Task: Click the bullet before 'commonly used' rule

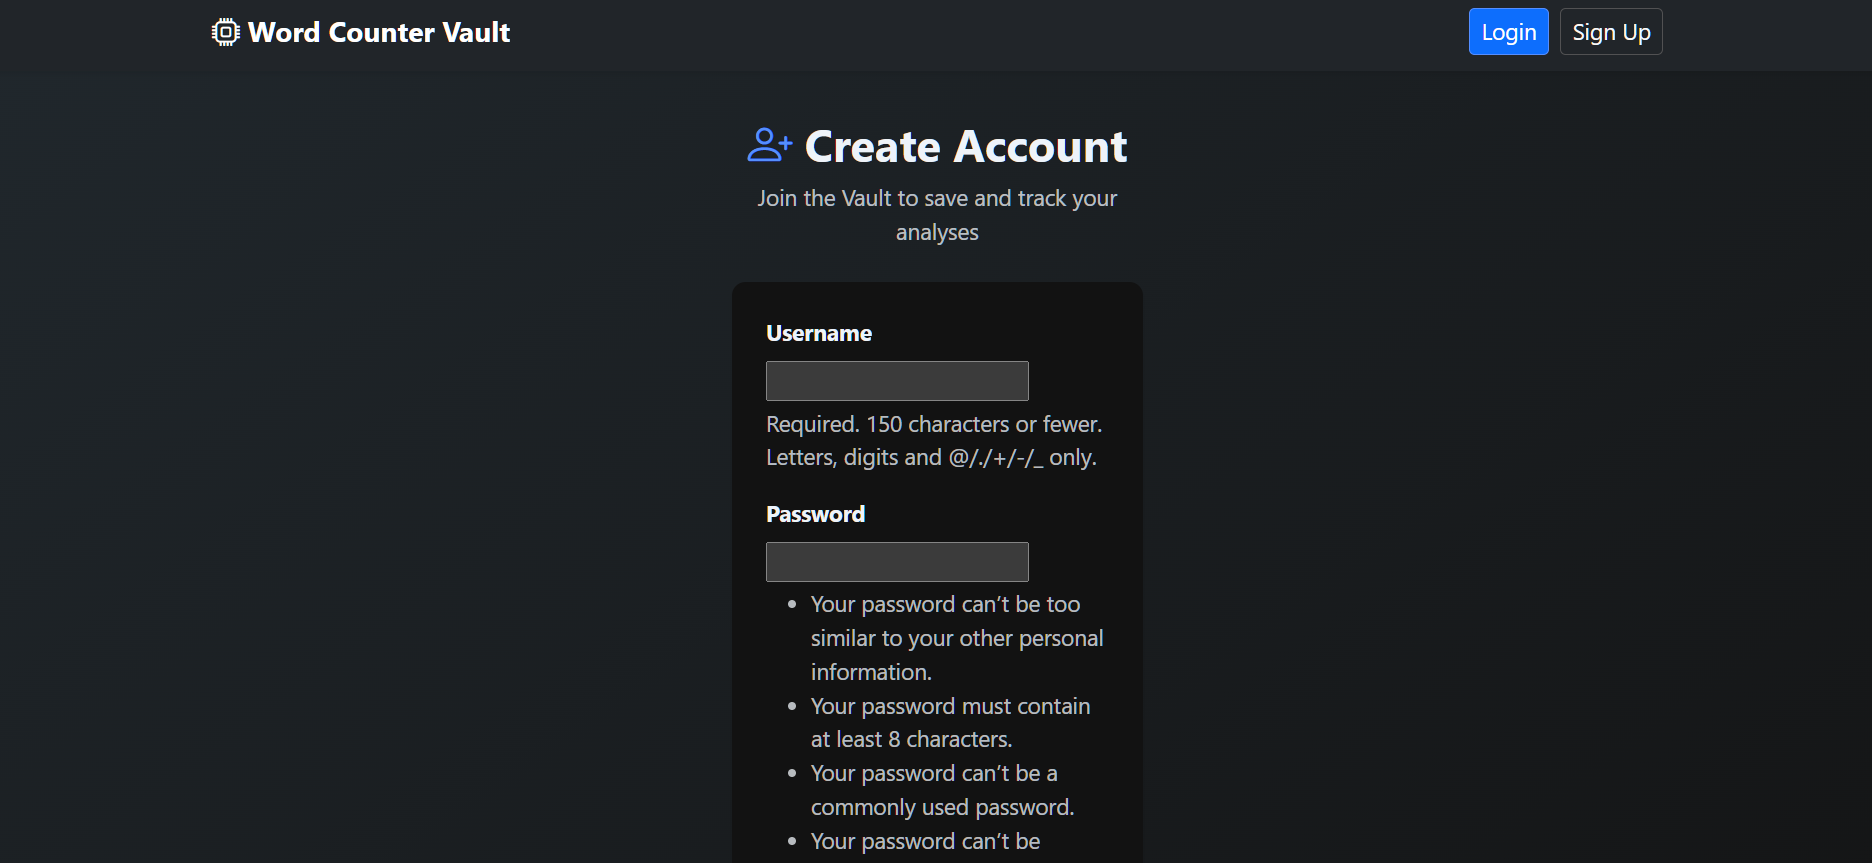Action: [792, 773]
